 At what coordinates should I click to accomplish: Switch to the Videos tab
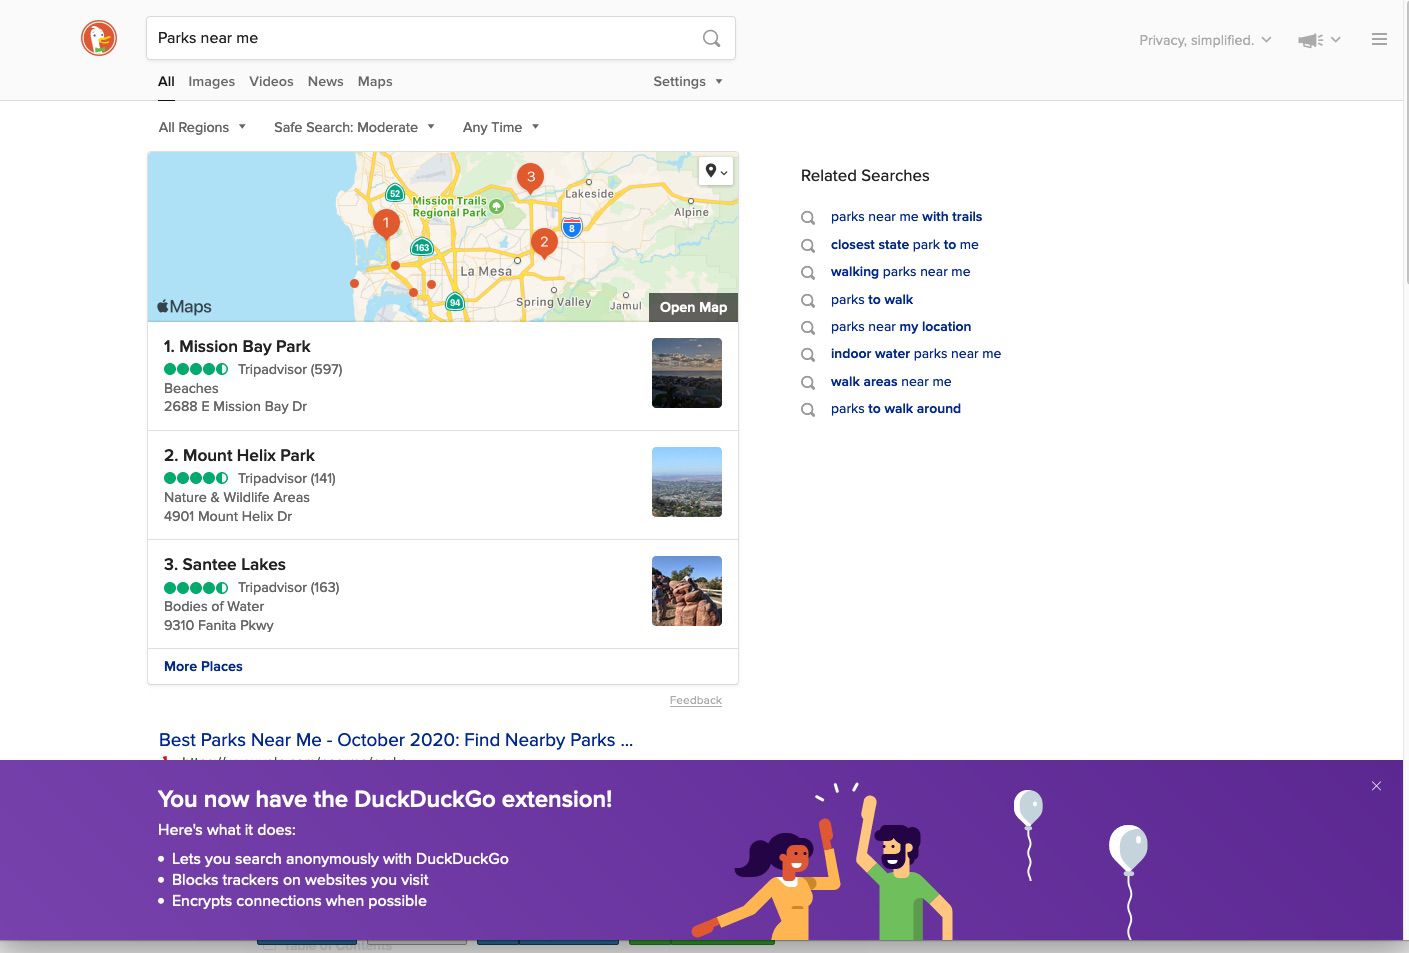pos(271,82)
